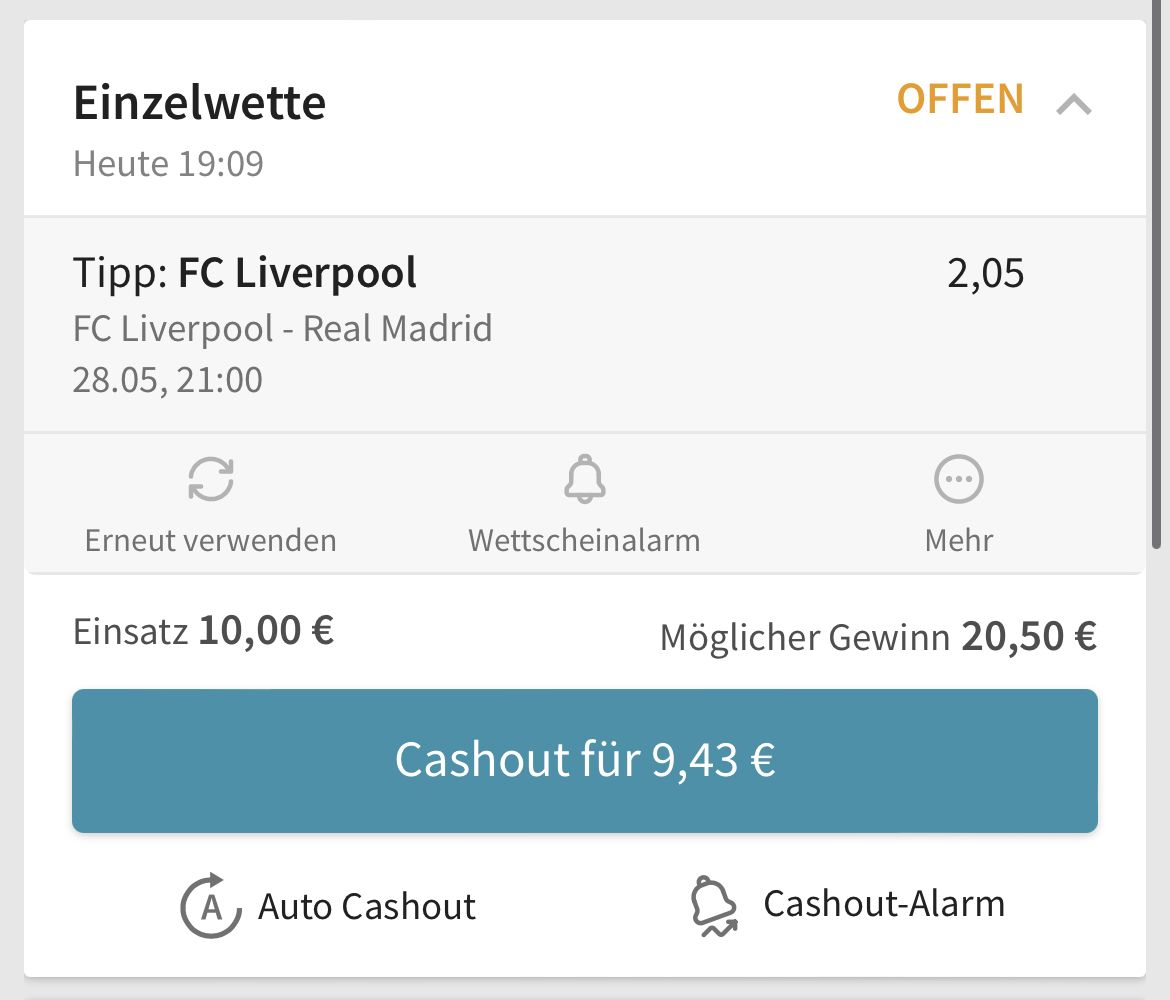The width and height of the screenshot is (1170, 1000).
Task: Click the OFFEN status label
Action: 960,99
